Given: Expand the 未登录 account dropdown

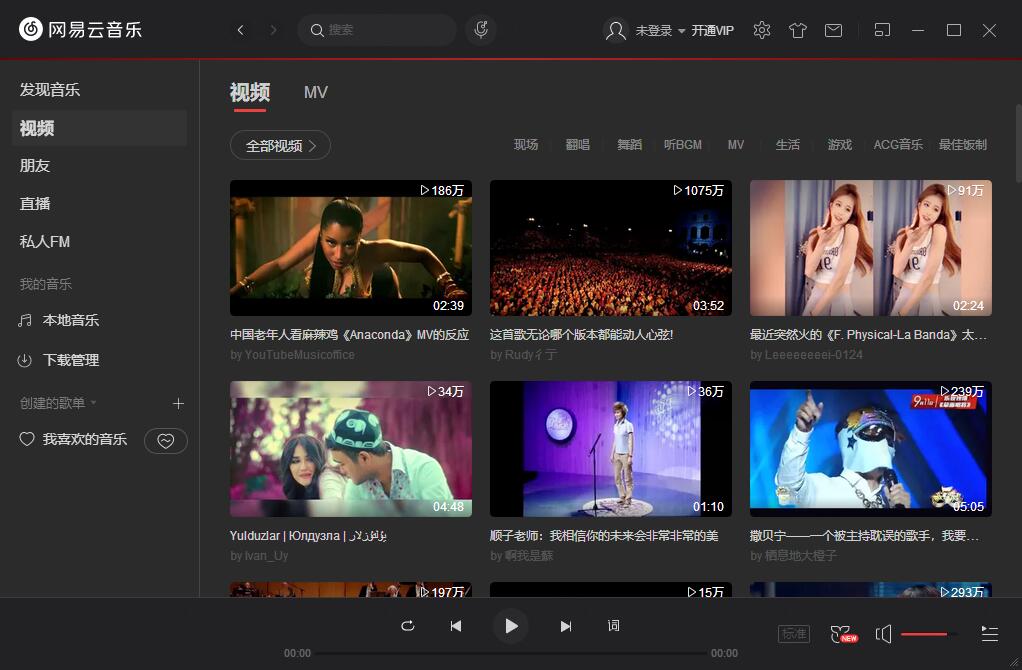Looking at the screenshot, I should point(660,30).
